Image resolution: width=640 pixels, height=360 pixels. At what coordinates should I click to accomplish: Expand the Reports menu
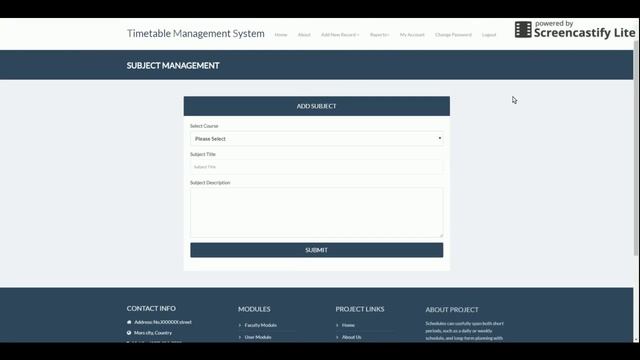click(x=380, y=35)
